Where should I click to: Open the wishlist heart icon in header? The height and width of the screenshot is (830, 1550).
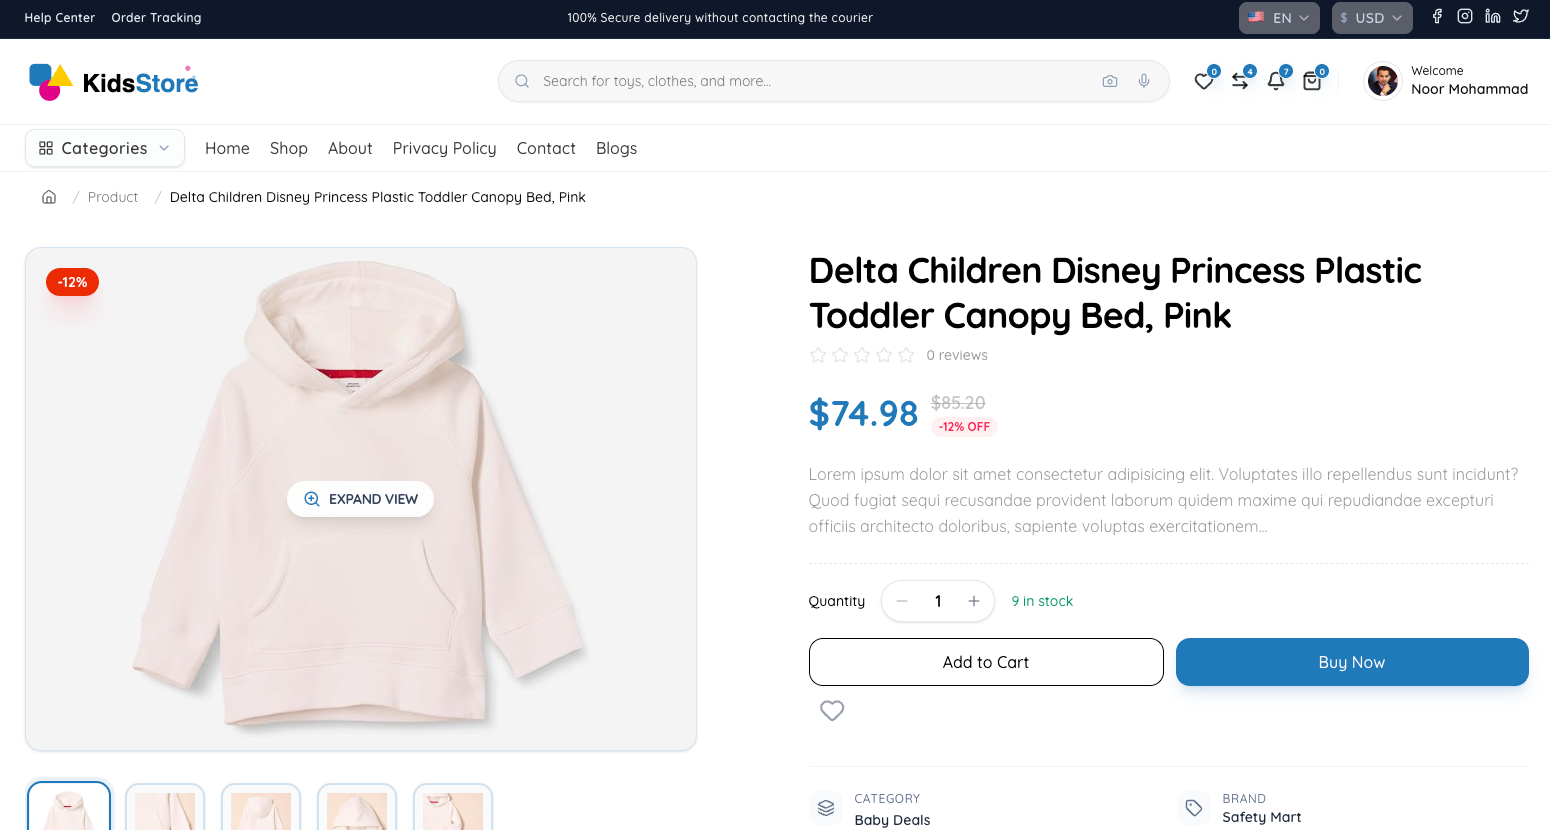pos(1204,81)
